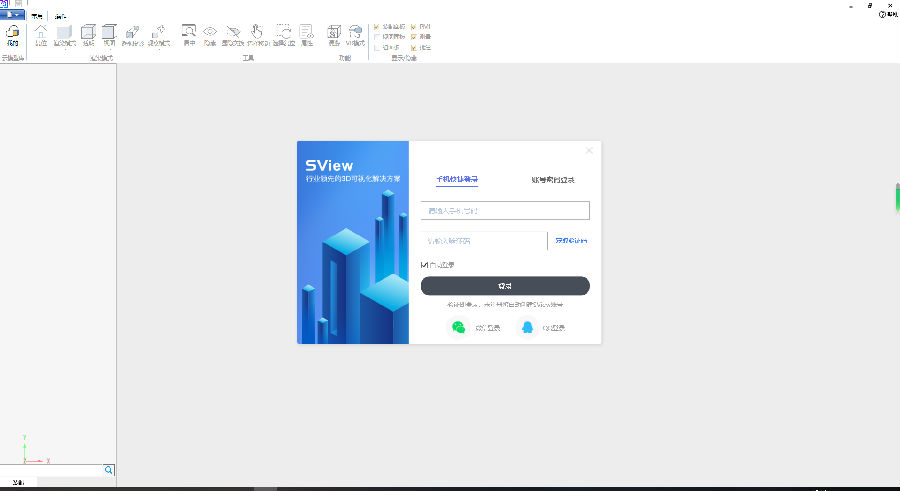
Task: Click the QQ penguin login icon
Action: [527, 327]
